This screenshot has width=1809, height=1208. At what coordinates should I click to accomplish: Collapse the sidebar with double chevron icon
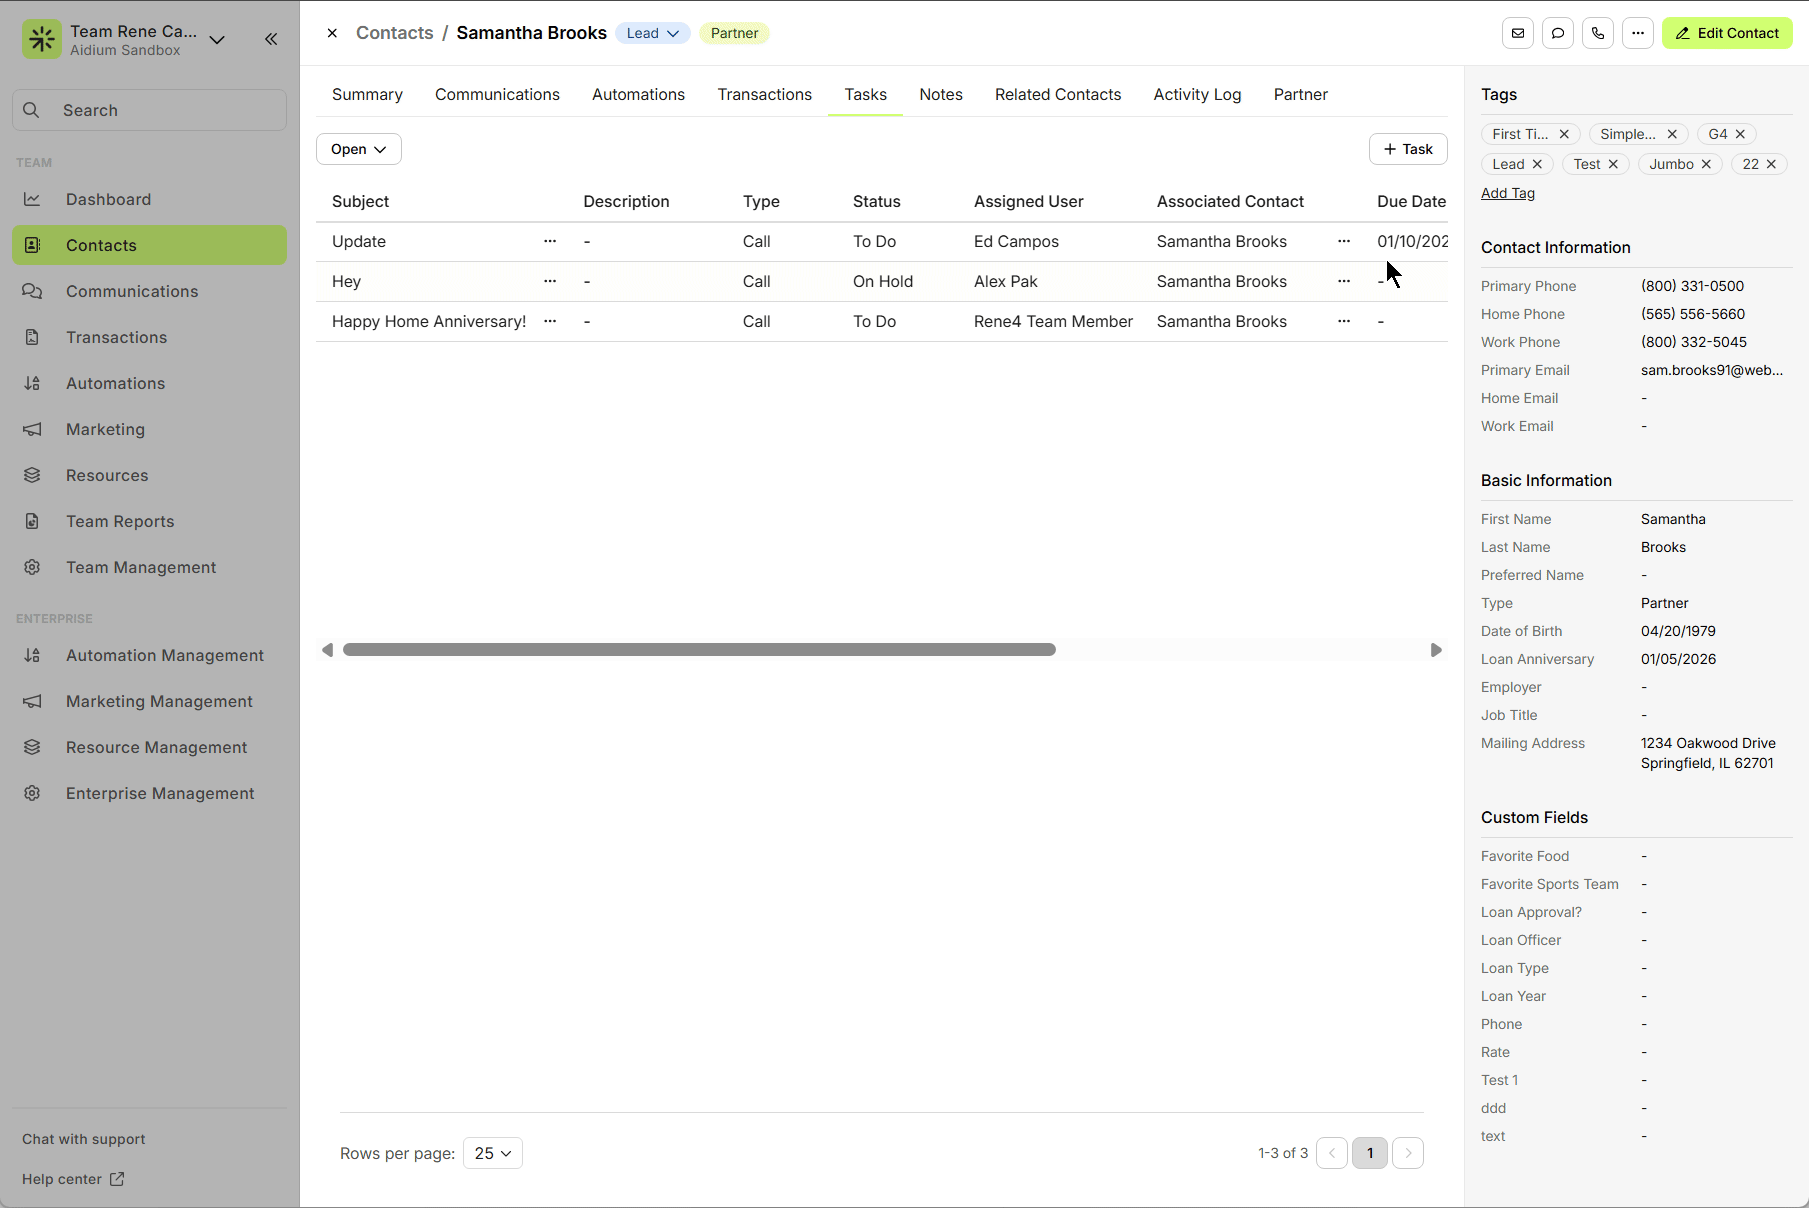(271, 39)
